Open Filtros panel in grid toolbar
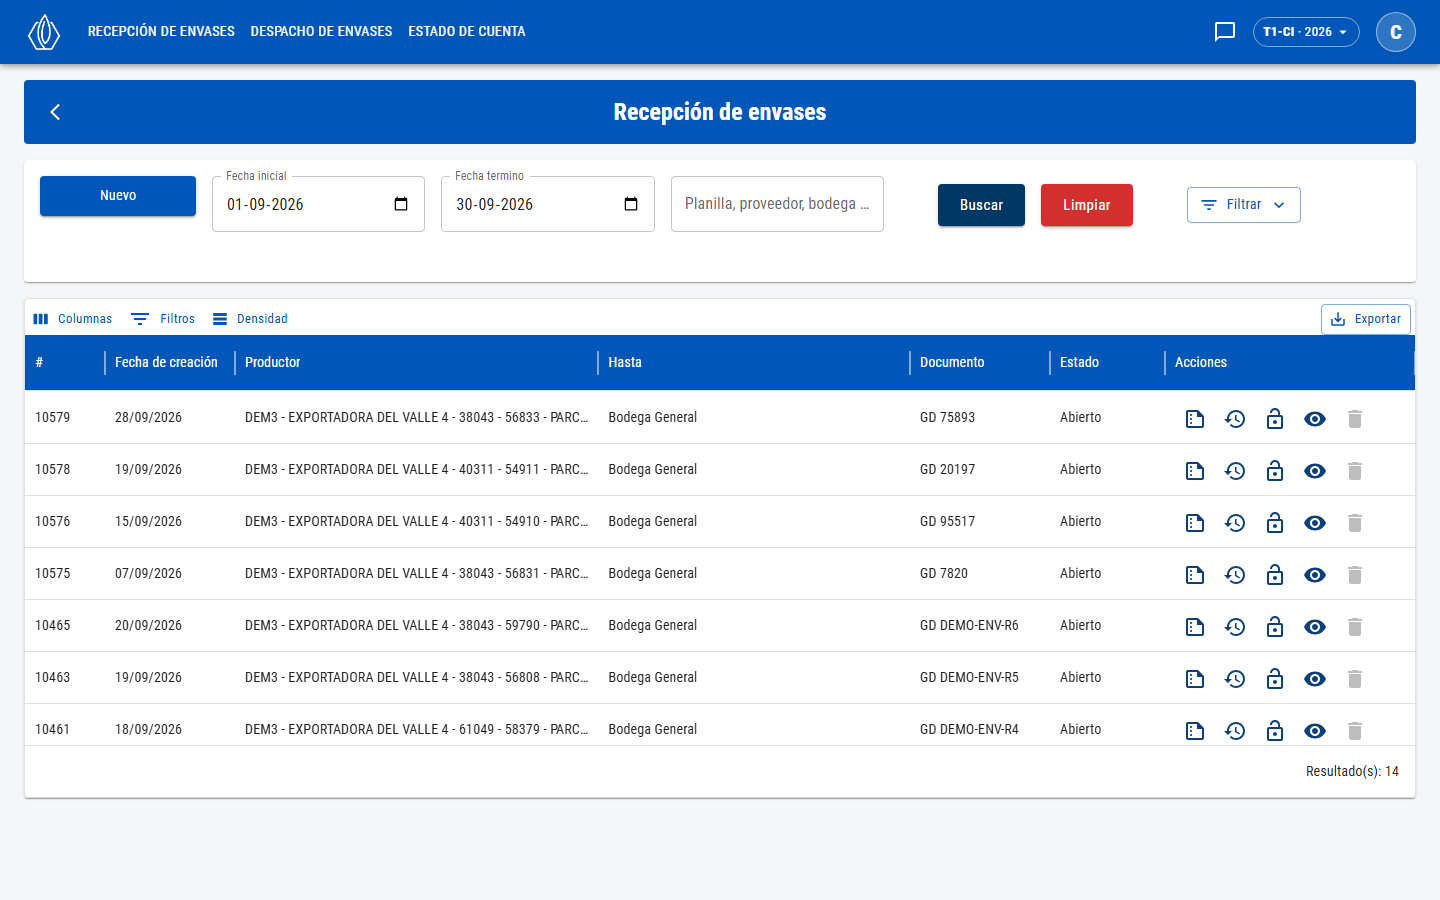 point(163,319)
